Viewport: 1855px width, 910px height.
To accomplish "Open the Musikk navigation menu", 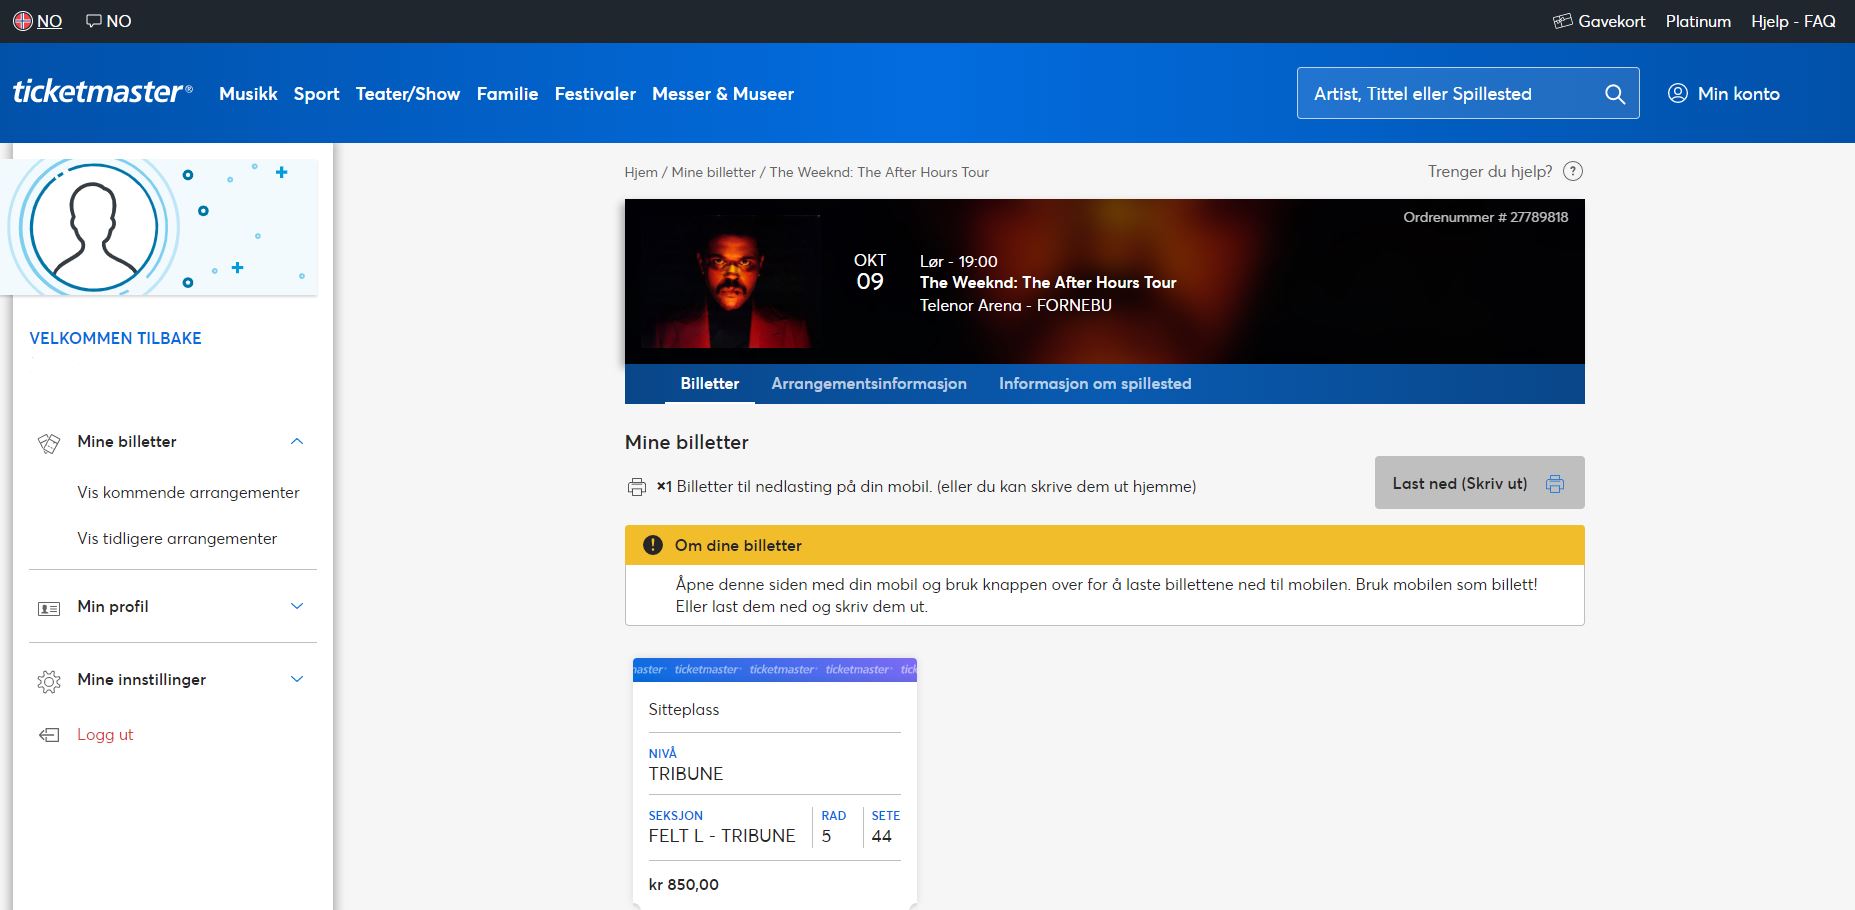I will 248,93.
